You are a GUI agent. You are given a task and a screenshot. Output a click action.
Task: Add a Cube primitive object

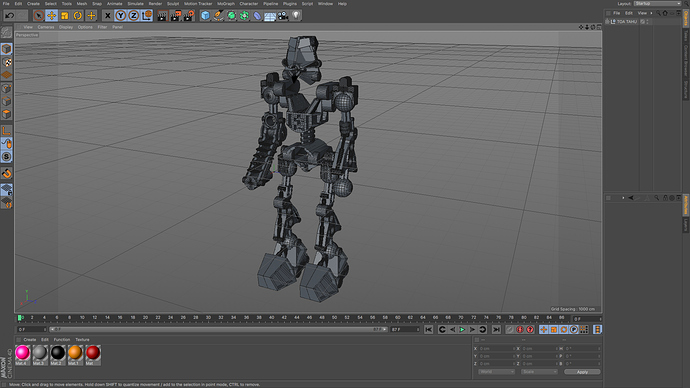[x=205, y=16]
